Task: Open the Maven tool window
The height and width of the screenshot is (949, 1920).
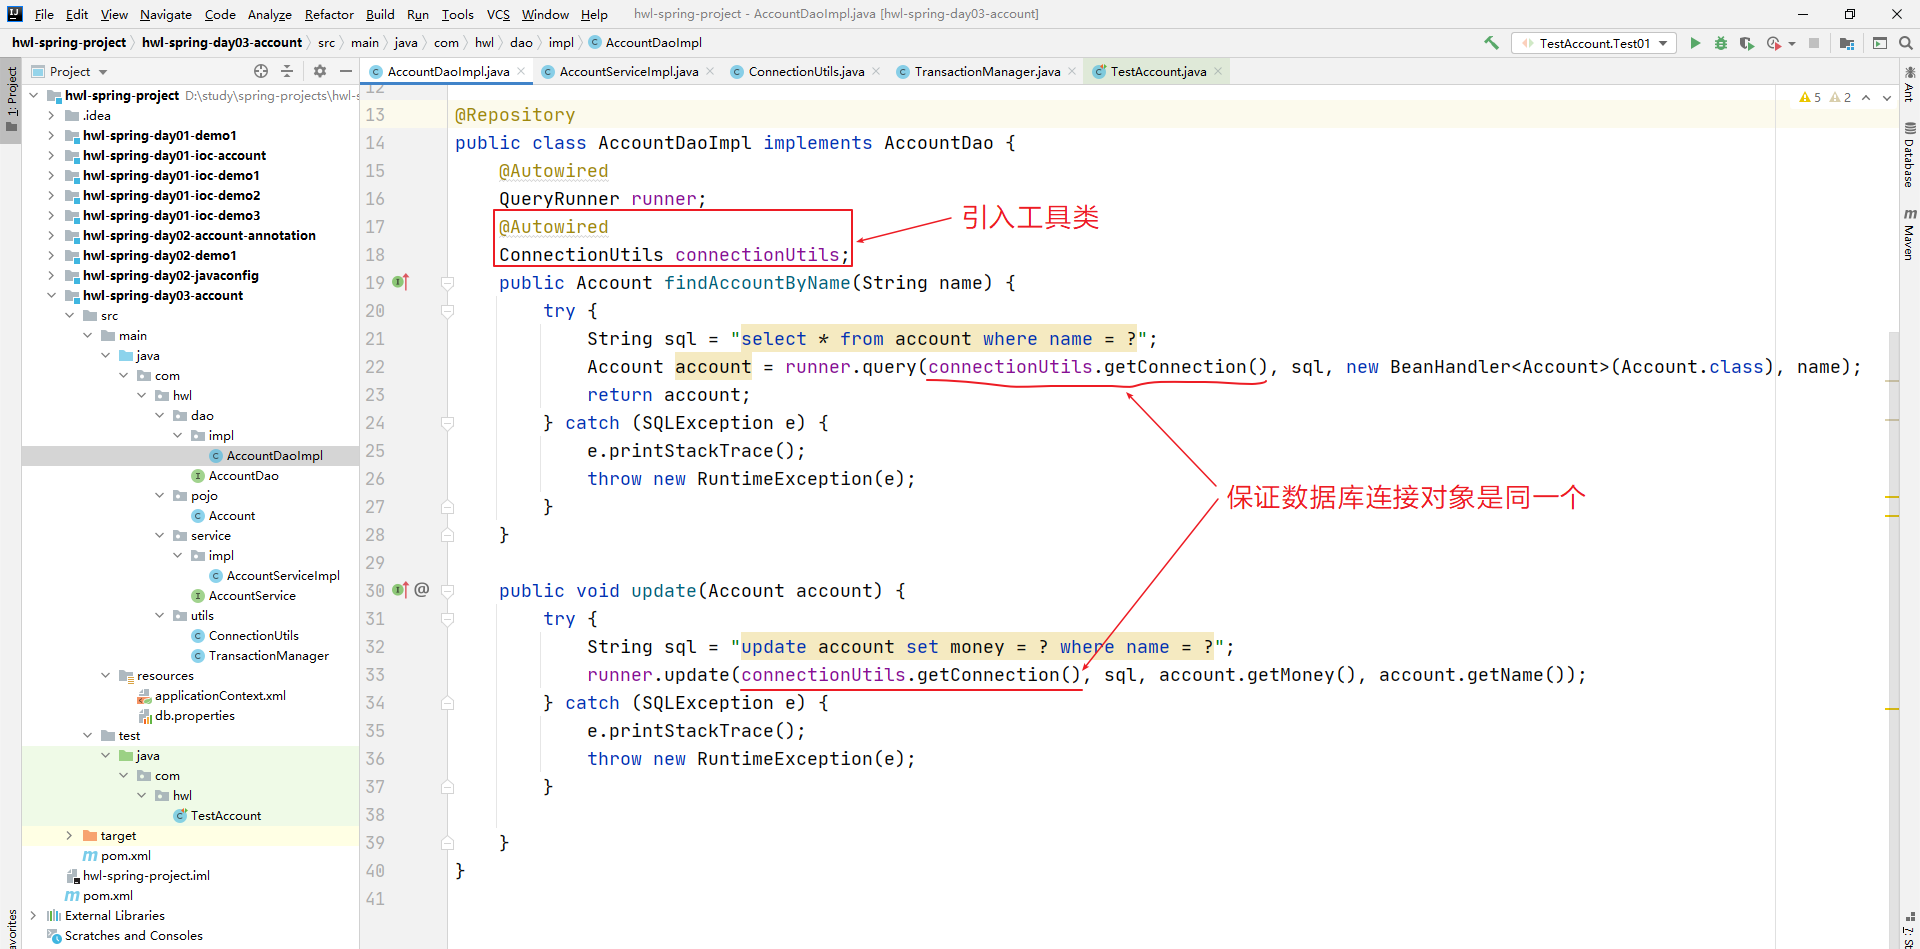Action: coord(1909,234)
